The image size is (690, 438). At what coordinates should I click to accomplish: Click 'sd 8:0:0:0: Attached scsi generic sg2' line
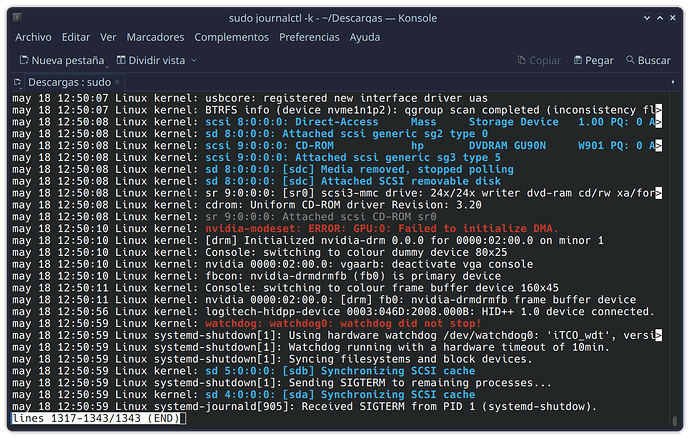coord(250,134)
